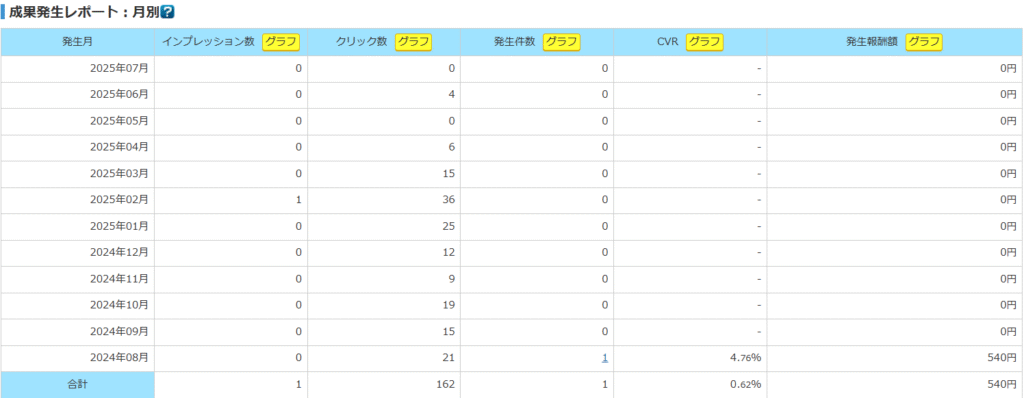Click the 合計 row label
This screenshot has width=1024, height=398.
click(78, 384)
